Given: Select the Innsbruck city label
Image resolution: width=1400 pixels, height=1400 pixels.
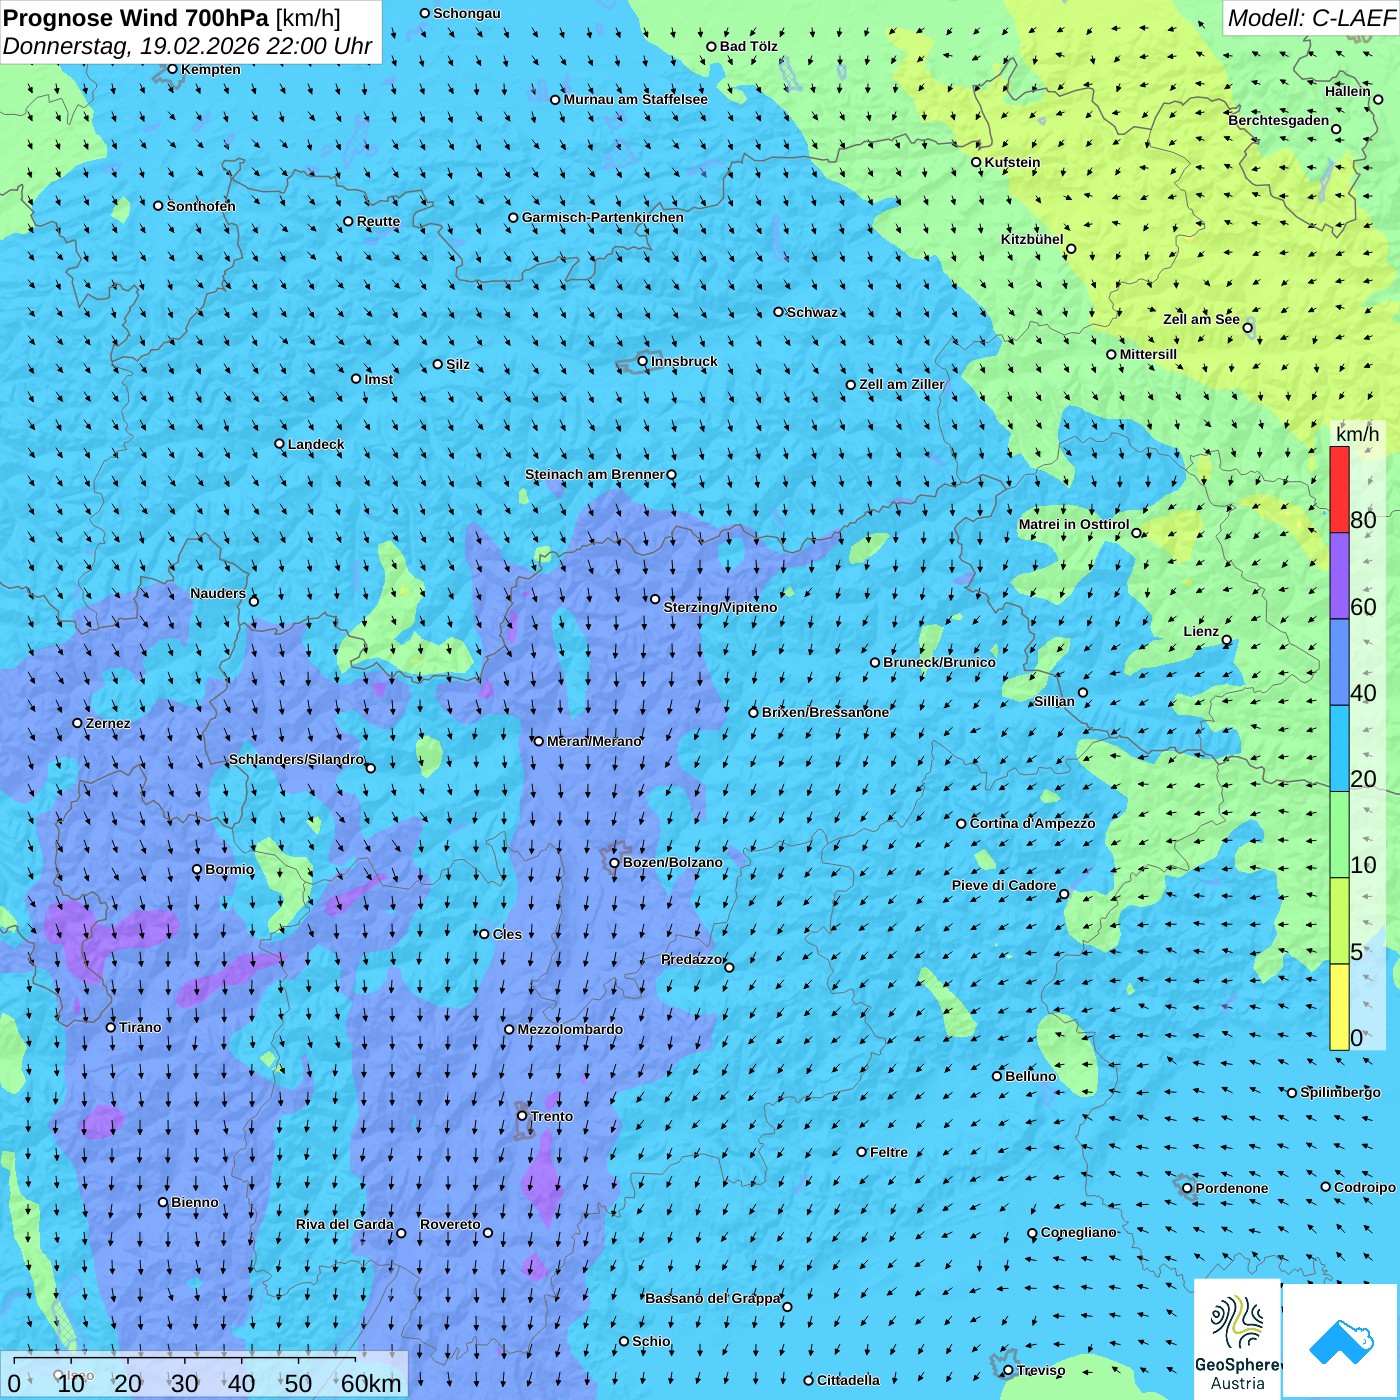Looking at the screenshot, I should pos(684,361).
